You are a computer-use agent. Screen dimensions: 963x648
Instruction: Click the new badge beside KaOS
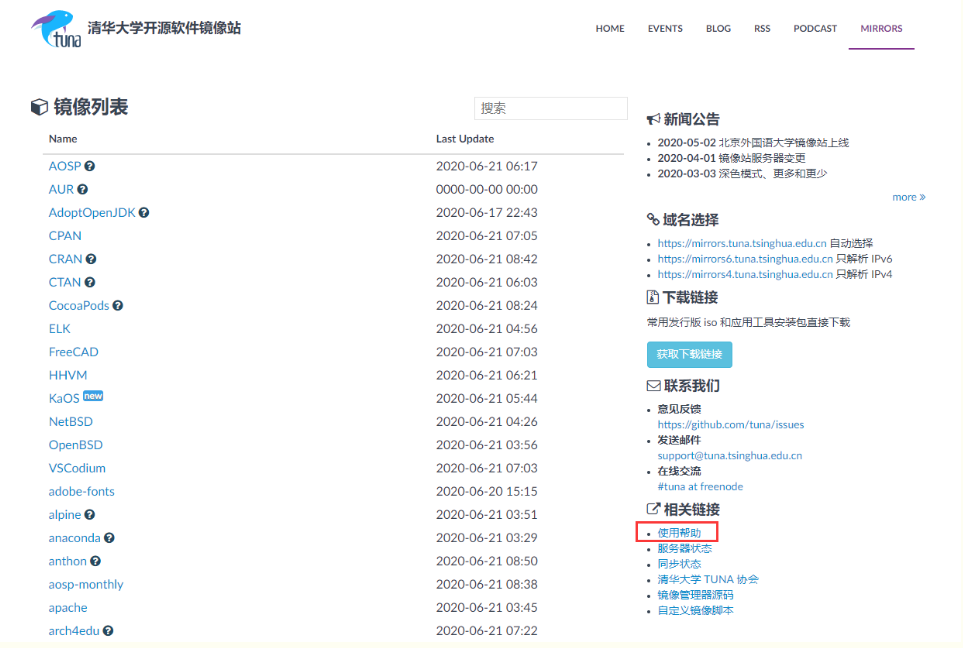[93, 396]
